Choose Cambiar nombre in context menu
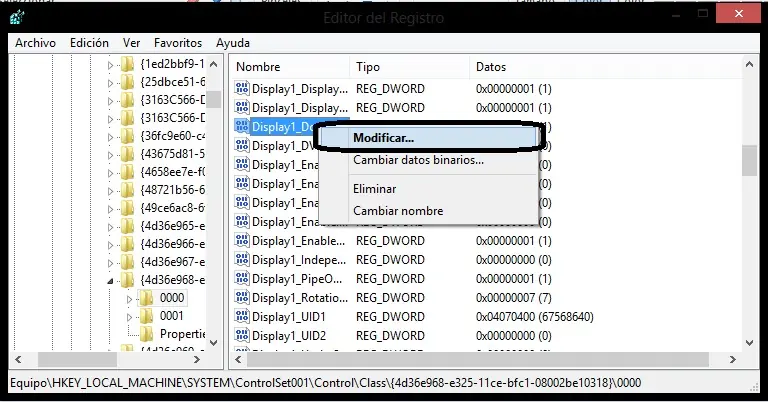 point(428,211)
